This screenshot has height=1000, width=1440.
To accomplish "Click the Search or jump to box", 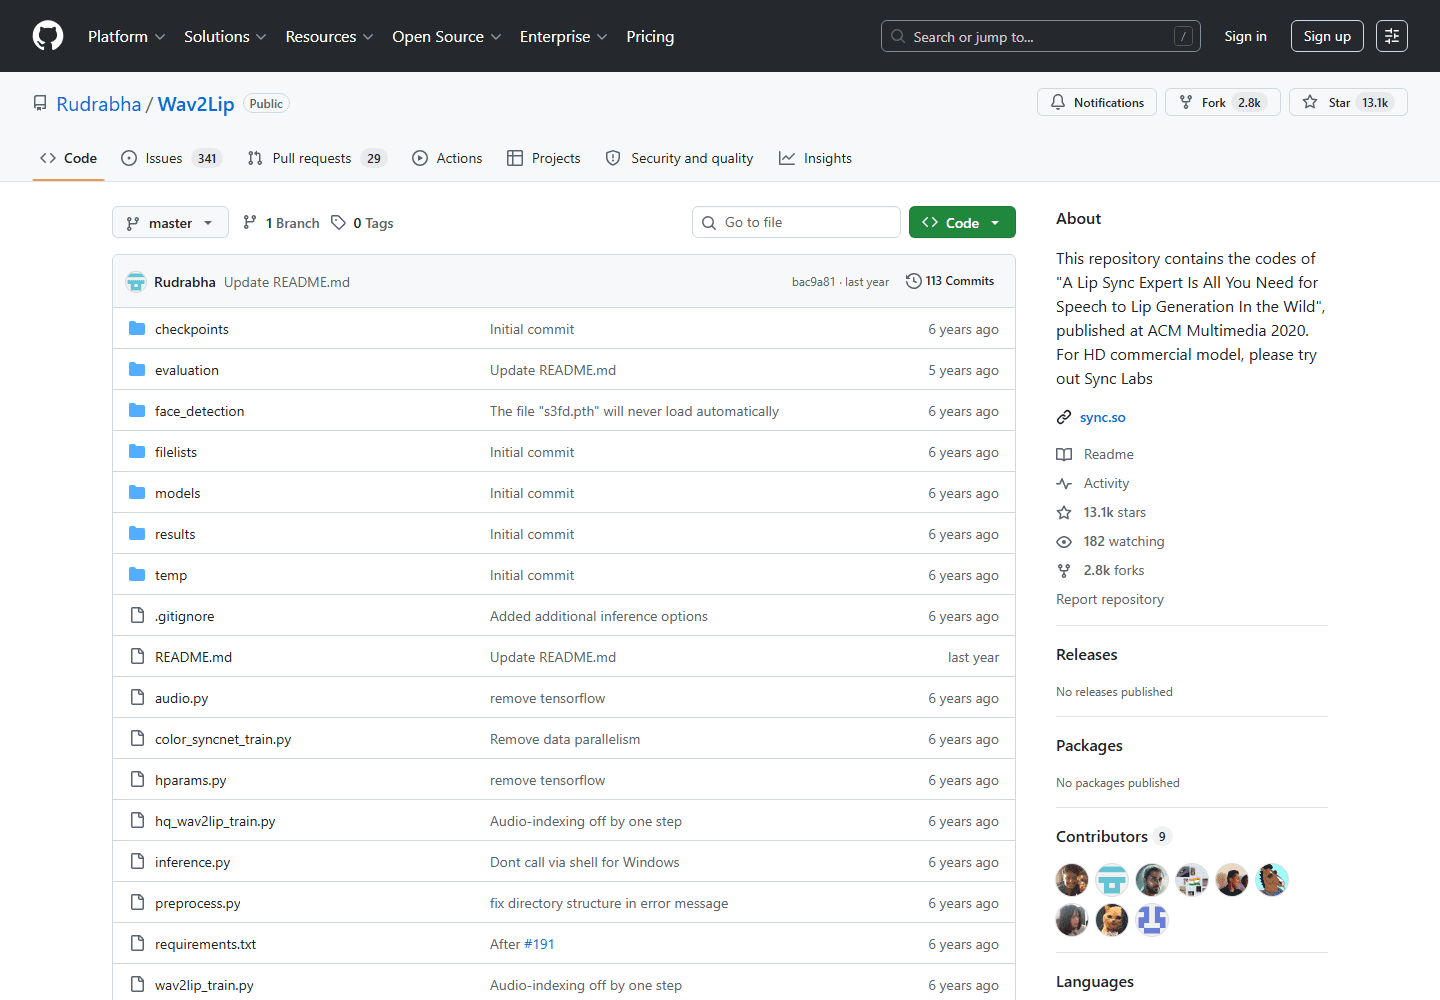I will click(1040, 36).
